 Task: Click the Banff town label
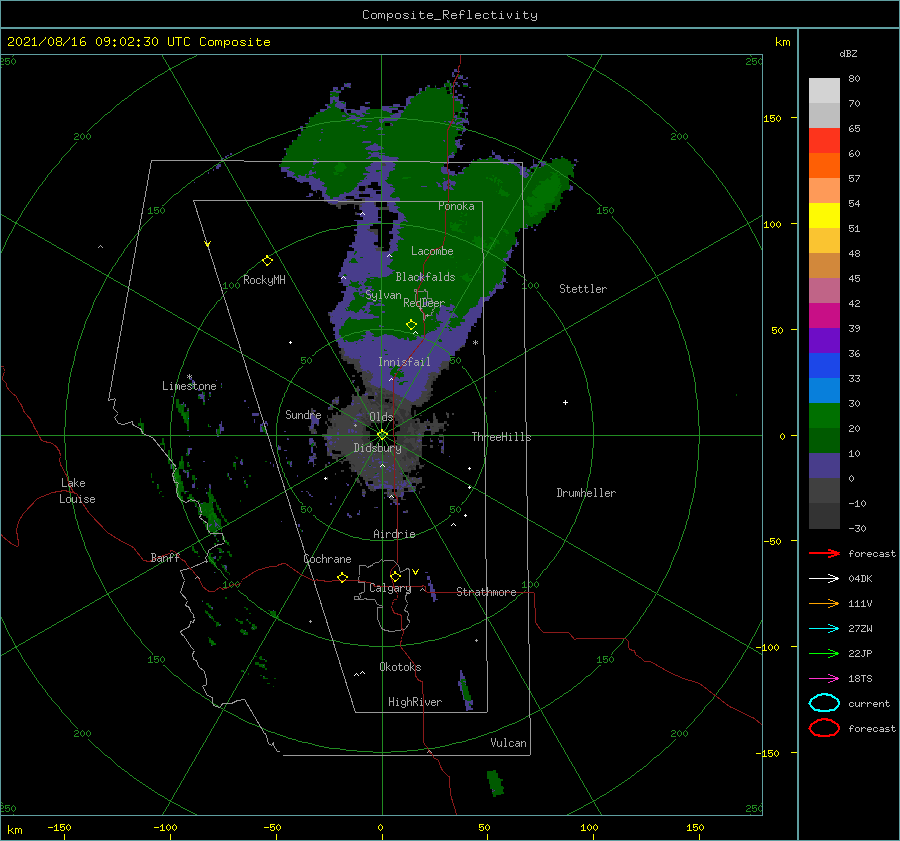tap(165, 557)
